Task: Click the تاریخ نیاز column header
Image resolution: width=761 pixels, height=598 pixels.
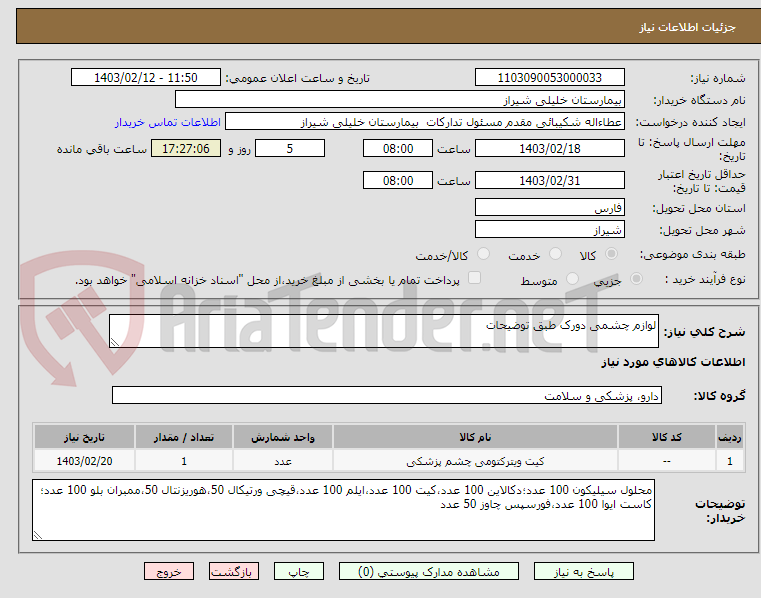Action: tap(84, 437)
